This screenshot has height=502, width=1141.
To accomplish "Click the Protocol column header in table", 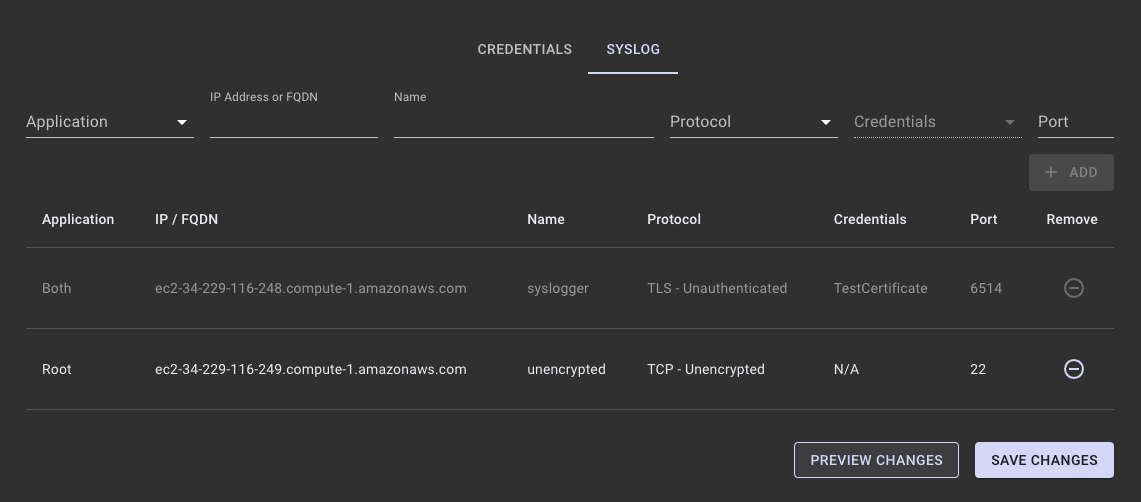I will point(674,219).
